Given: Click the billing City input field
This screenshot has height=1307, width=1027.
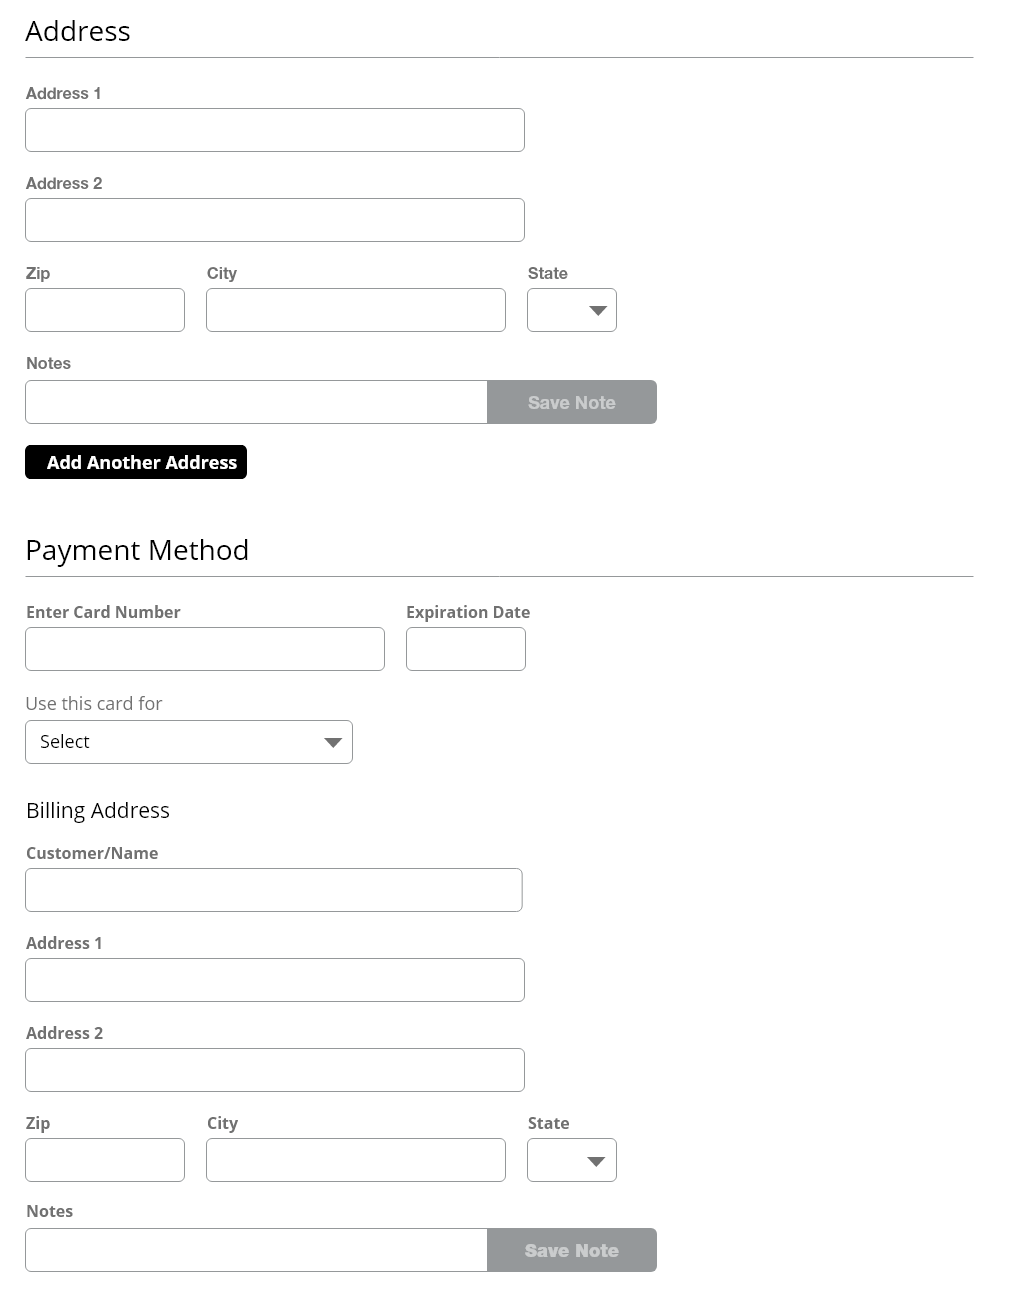Looking at the screenshot, I should click(x=355, y=1160).
